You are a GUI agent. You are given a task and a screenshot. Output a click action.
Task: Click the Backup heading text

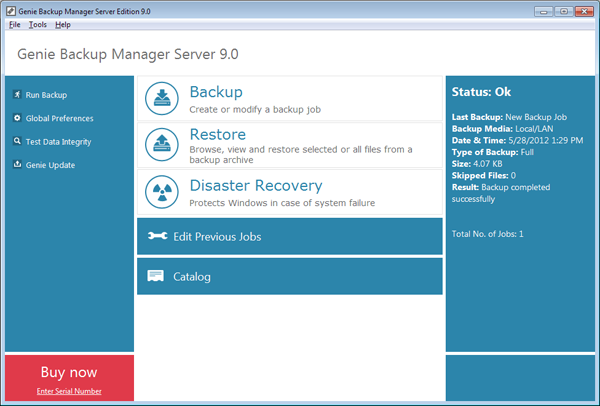point(216,92)
